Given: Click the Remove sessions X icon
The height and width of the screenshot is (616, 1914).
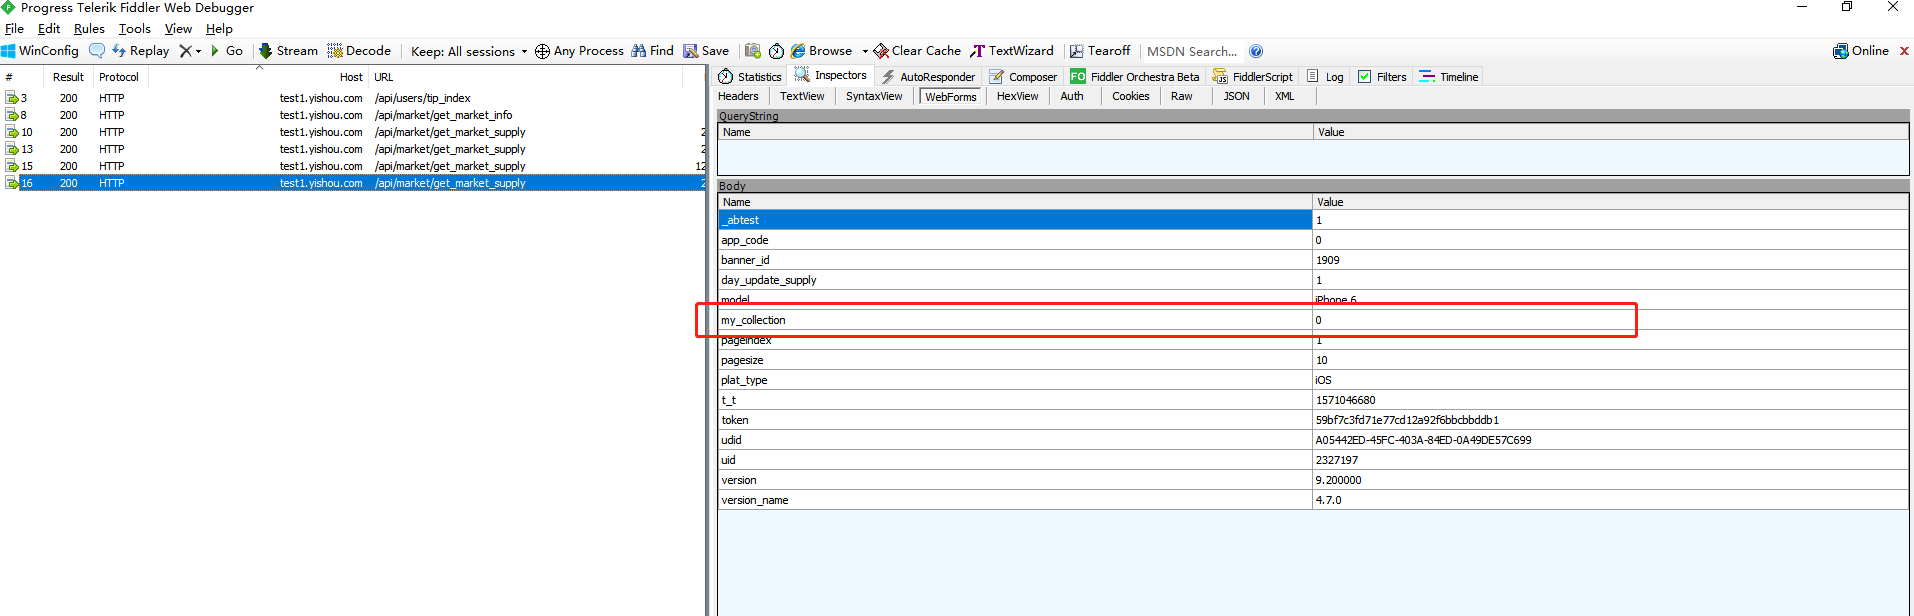Looking at the screenshot, I should coord(185,51).
